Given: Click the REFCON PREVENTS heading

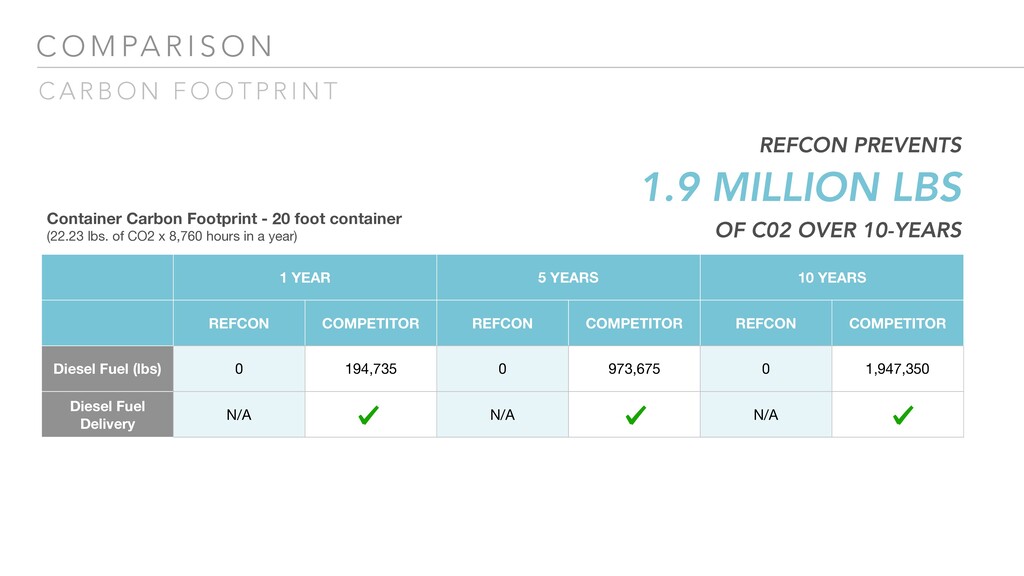Looking at the screenshot, I should 861,145.
